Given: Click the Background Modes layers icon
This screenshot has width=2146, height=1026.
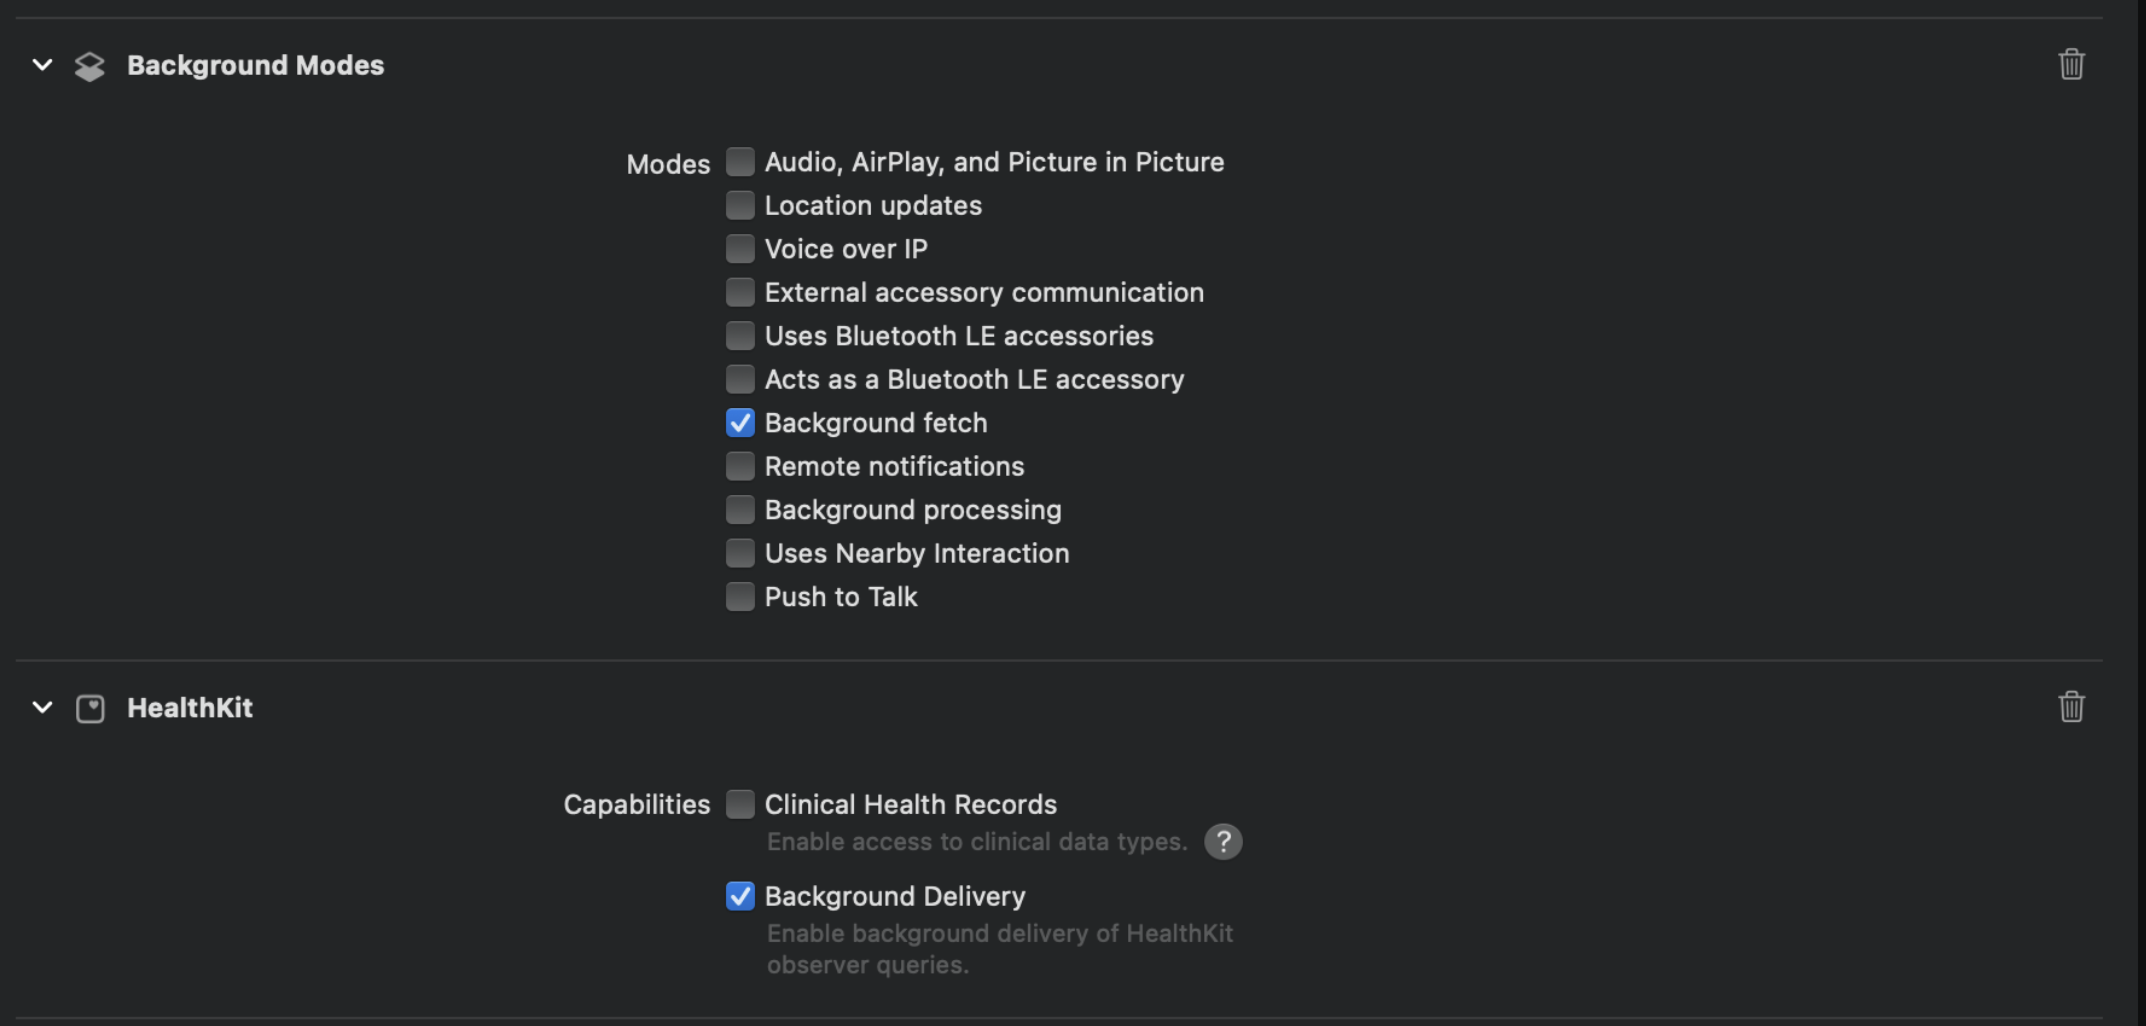Looking at the screenshot, I should coord(90,66).
